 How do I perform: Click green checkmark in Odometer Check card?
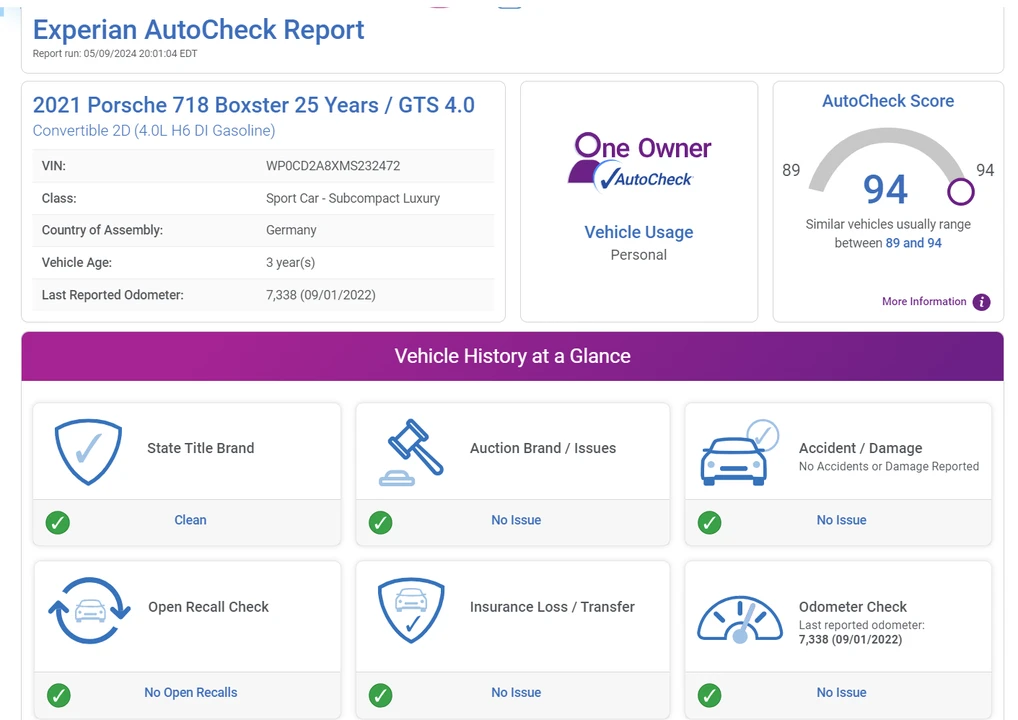[710, 695]
